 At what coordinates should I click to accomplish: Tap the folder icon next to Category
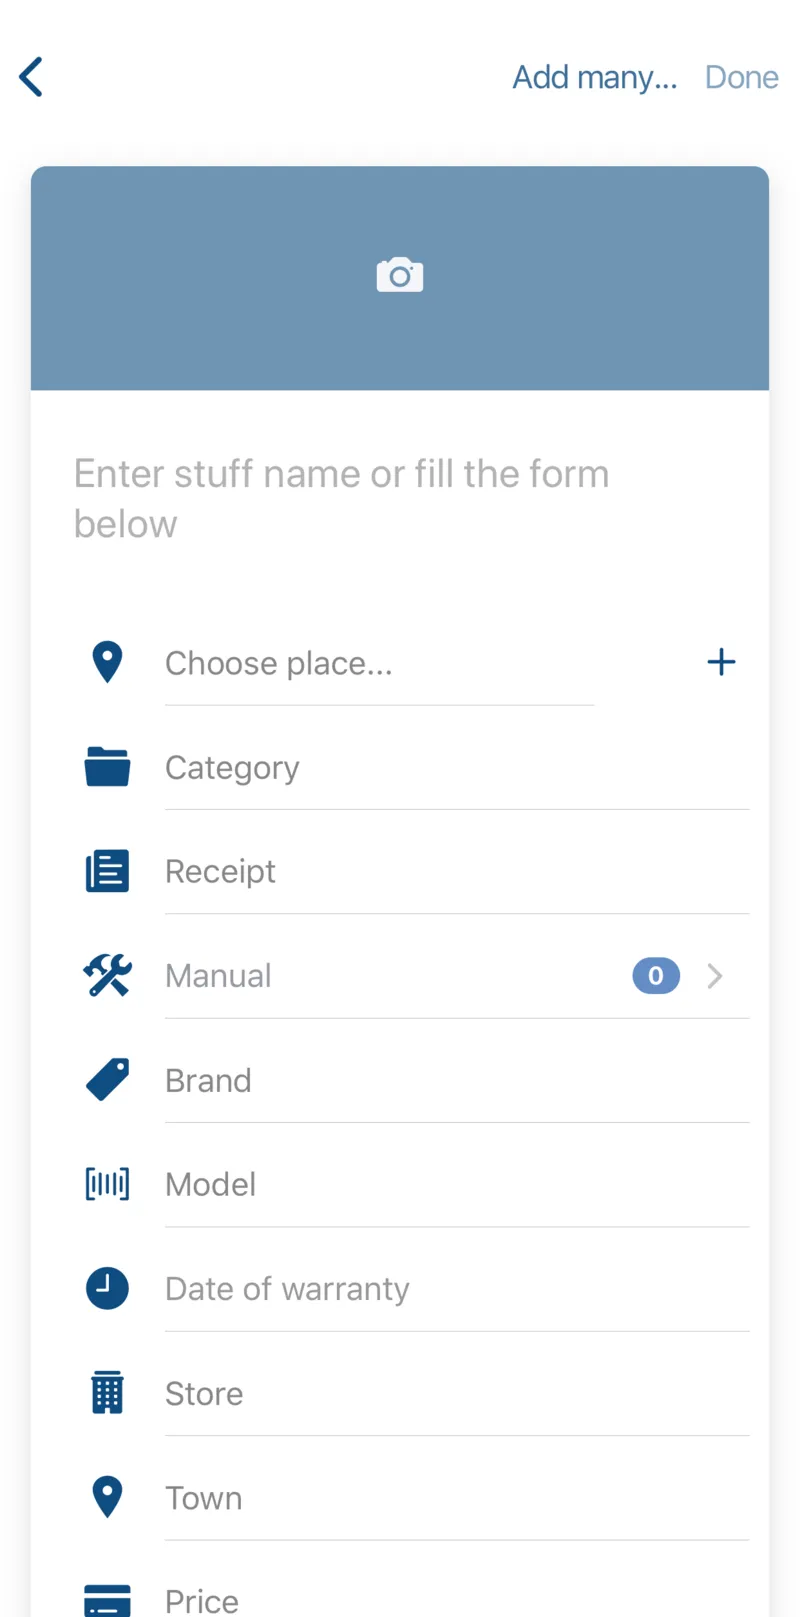pyautogui.click(x=107, y=767)
